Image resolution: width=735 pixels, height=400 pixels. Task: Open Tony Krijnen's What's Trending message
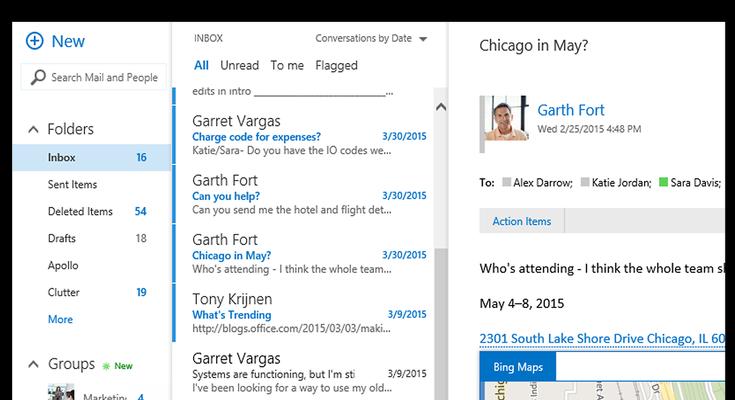click(303, 313)
